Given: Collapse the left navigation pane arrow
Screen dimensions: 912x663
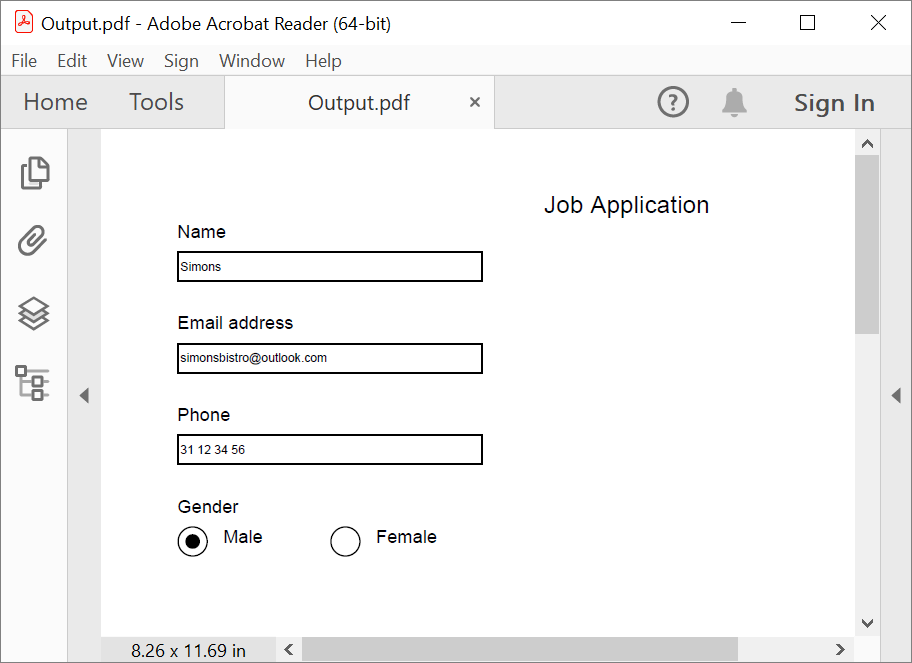Looking at the screenshot, I should [84, 395].
